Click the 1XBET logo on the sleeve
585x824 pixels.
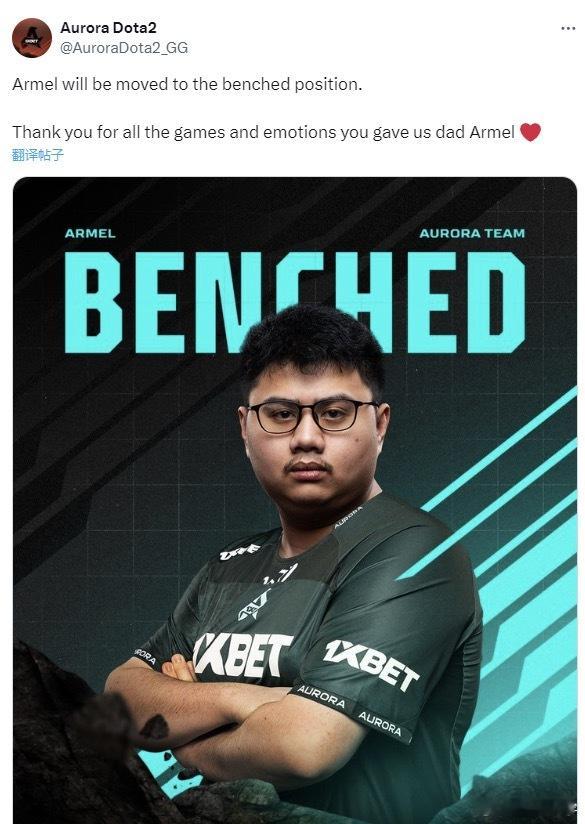pos(371,663)
